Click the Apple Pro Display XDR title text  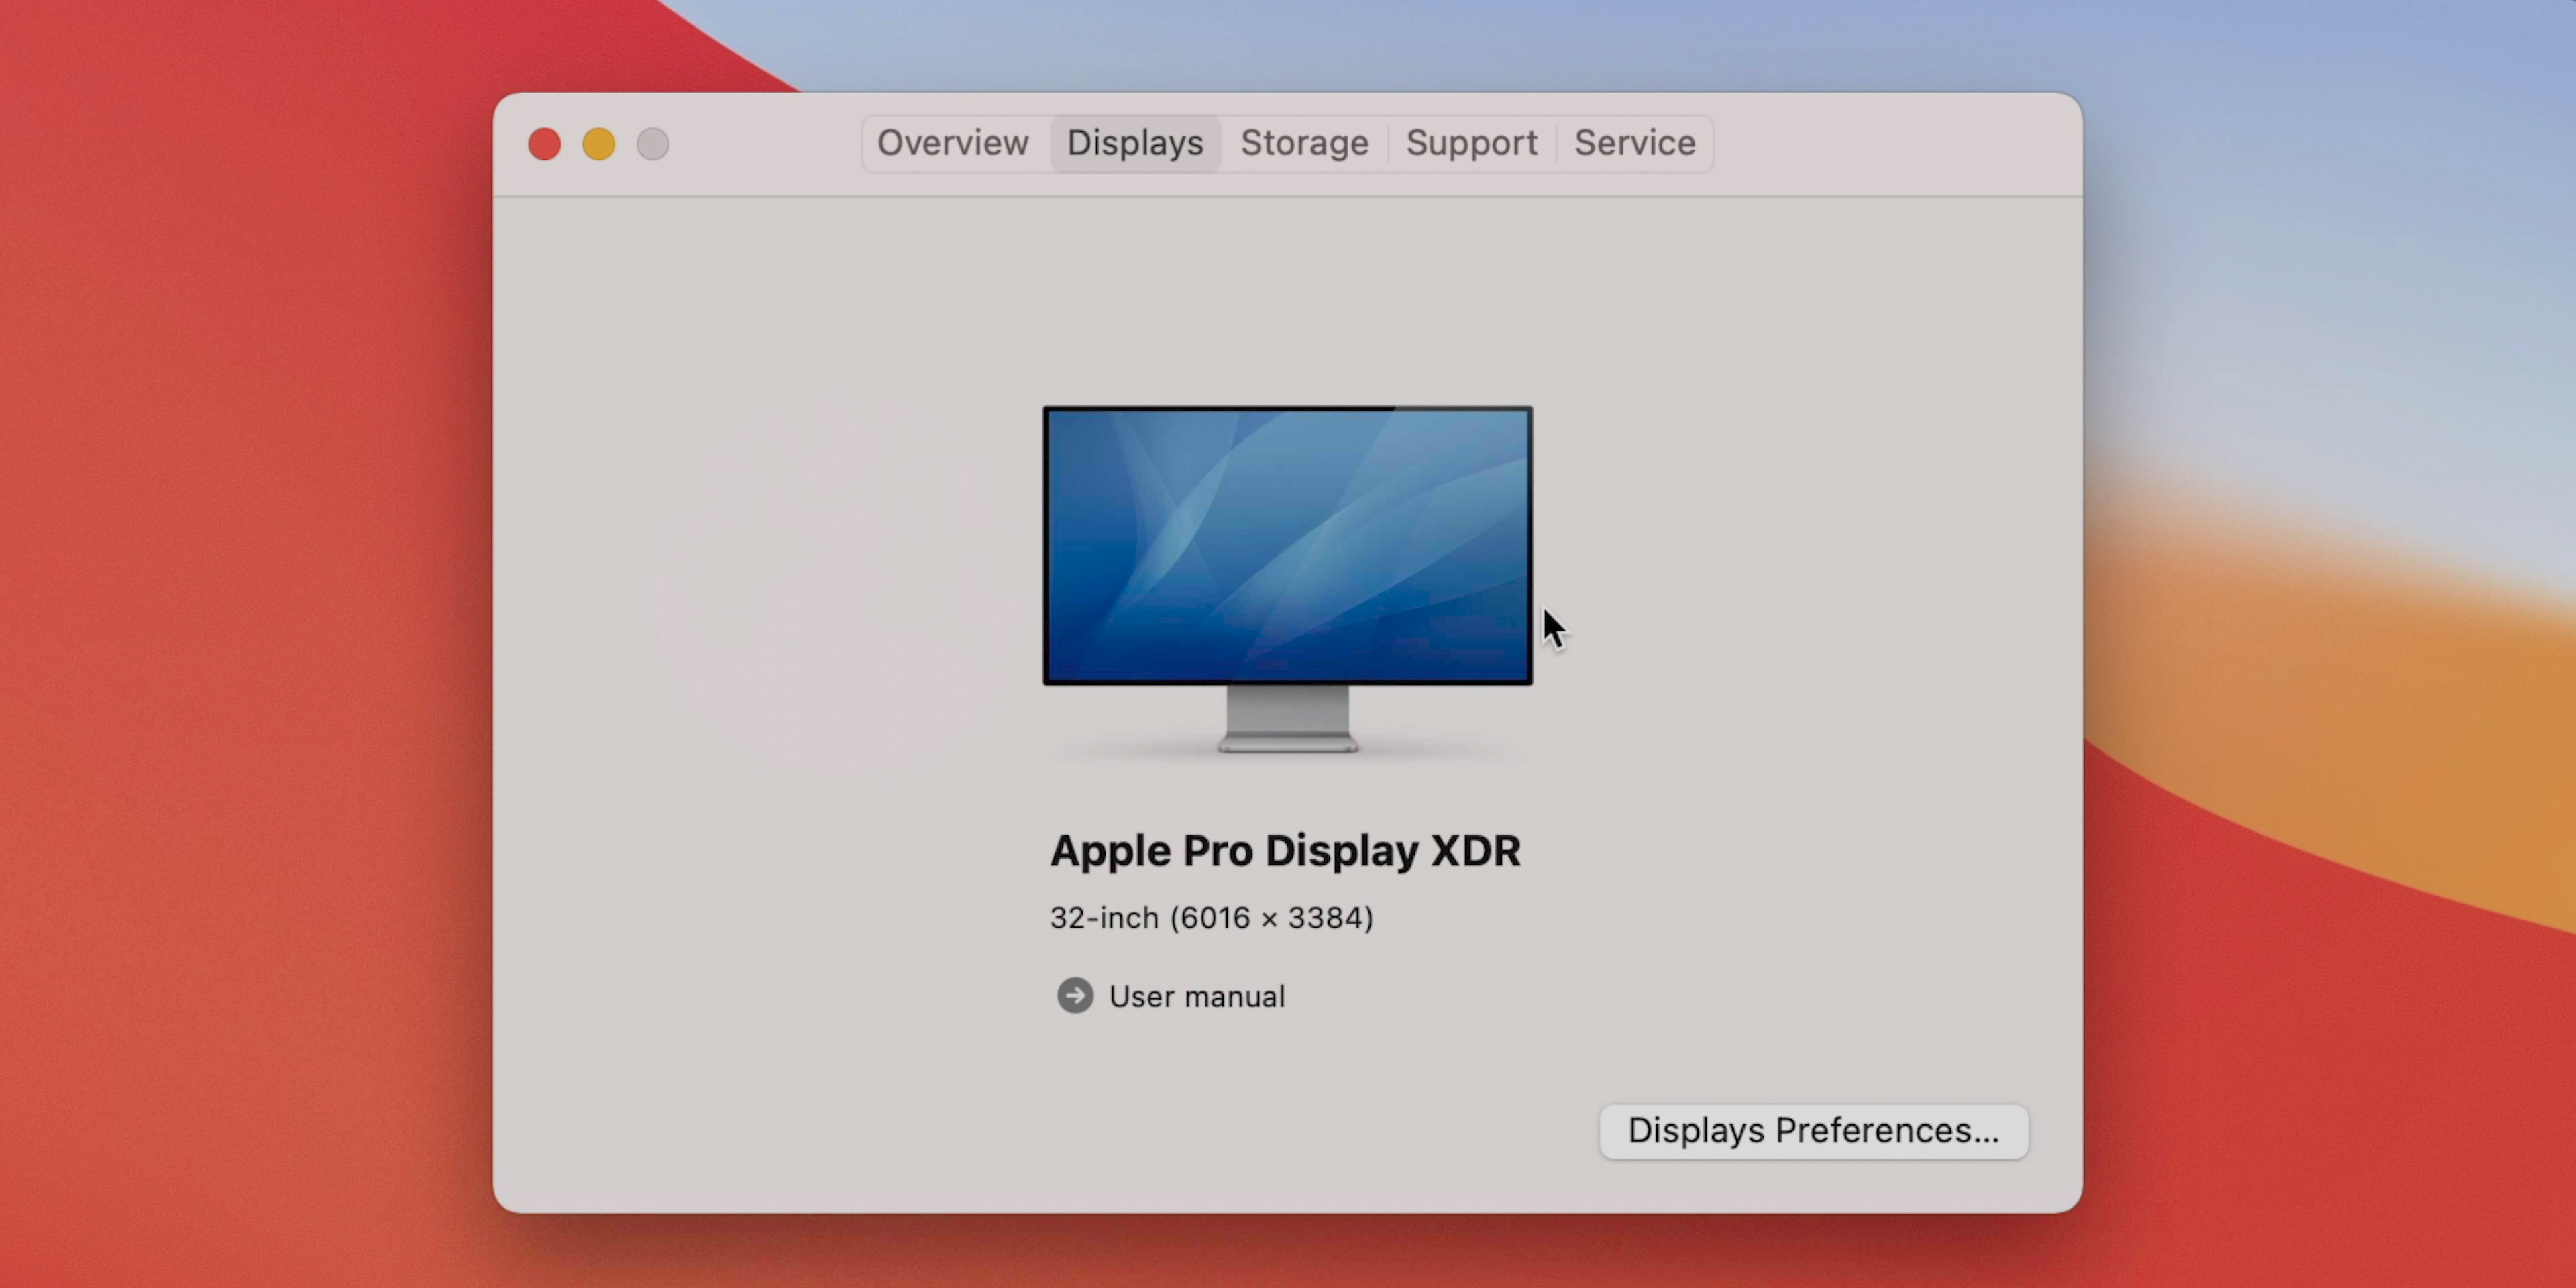point(1285,851)
